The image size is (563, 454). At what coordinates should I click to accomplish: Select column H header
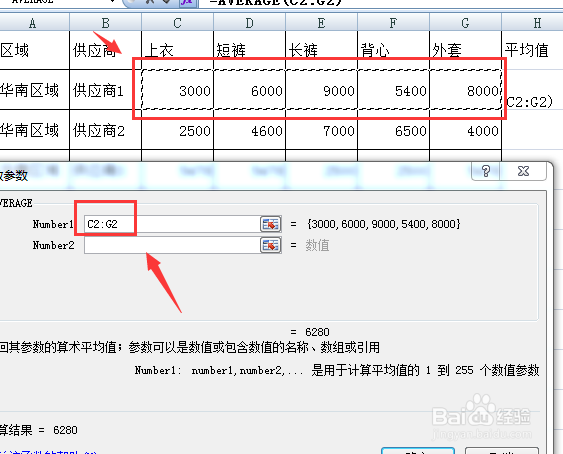click(x=532, y=23)
